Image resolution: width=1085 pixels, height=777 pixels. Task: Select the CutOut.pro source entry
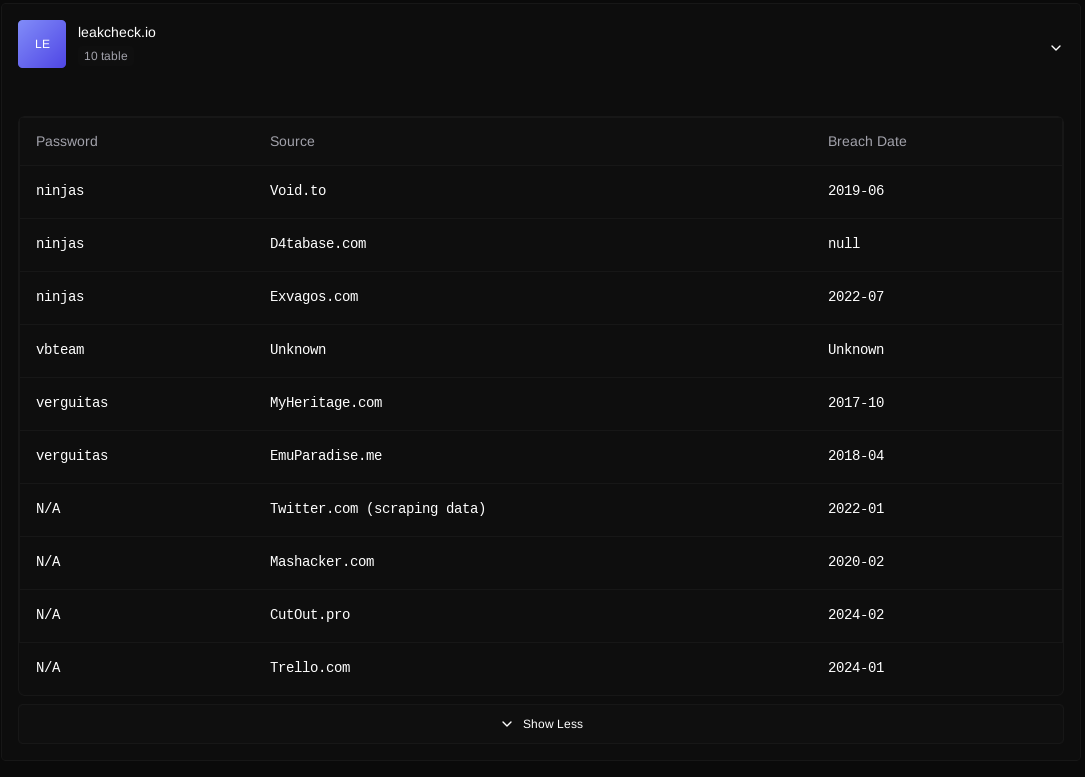pyautogui.click(x=310, y=615)
